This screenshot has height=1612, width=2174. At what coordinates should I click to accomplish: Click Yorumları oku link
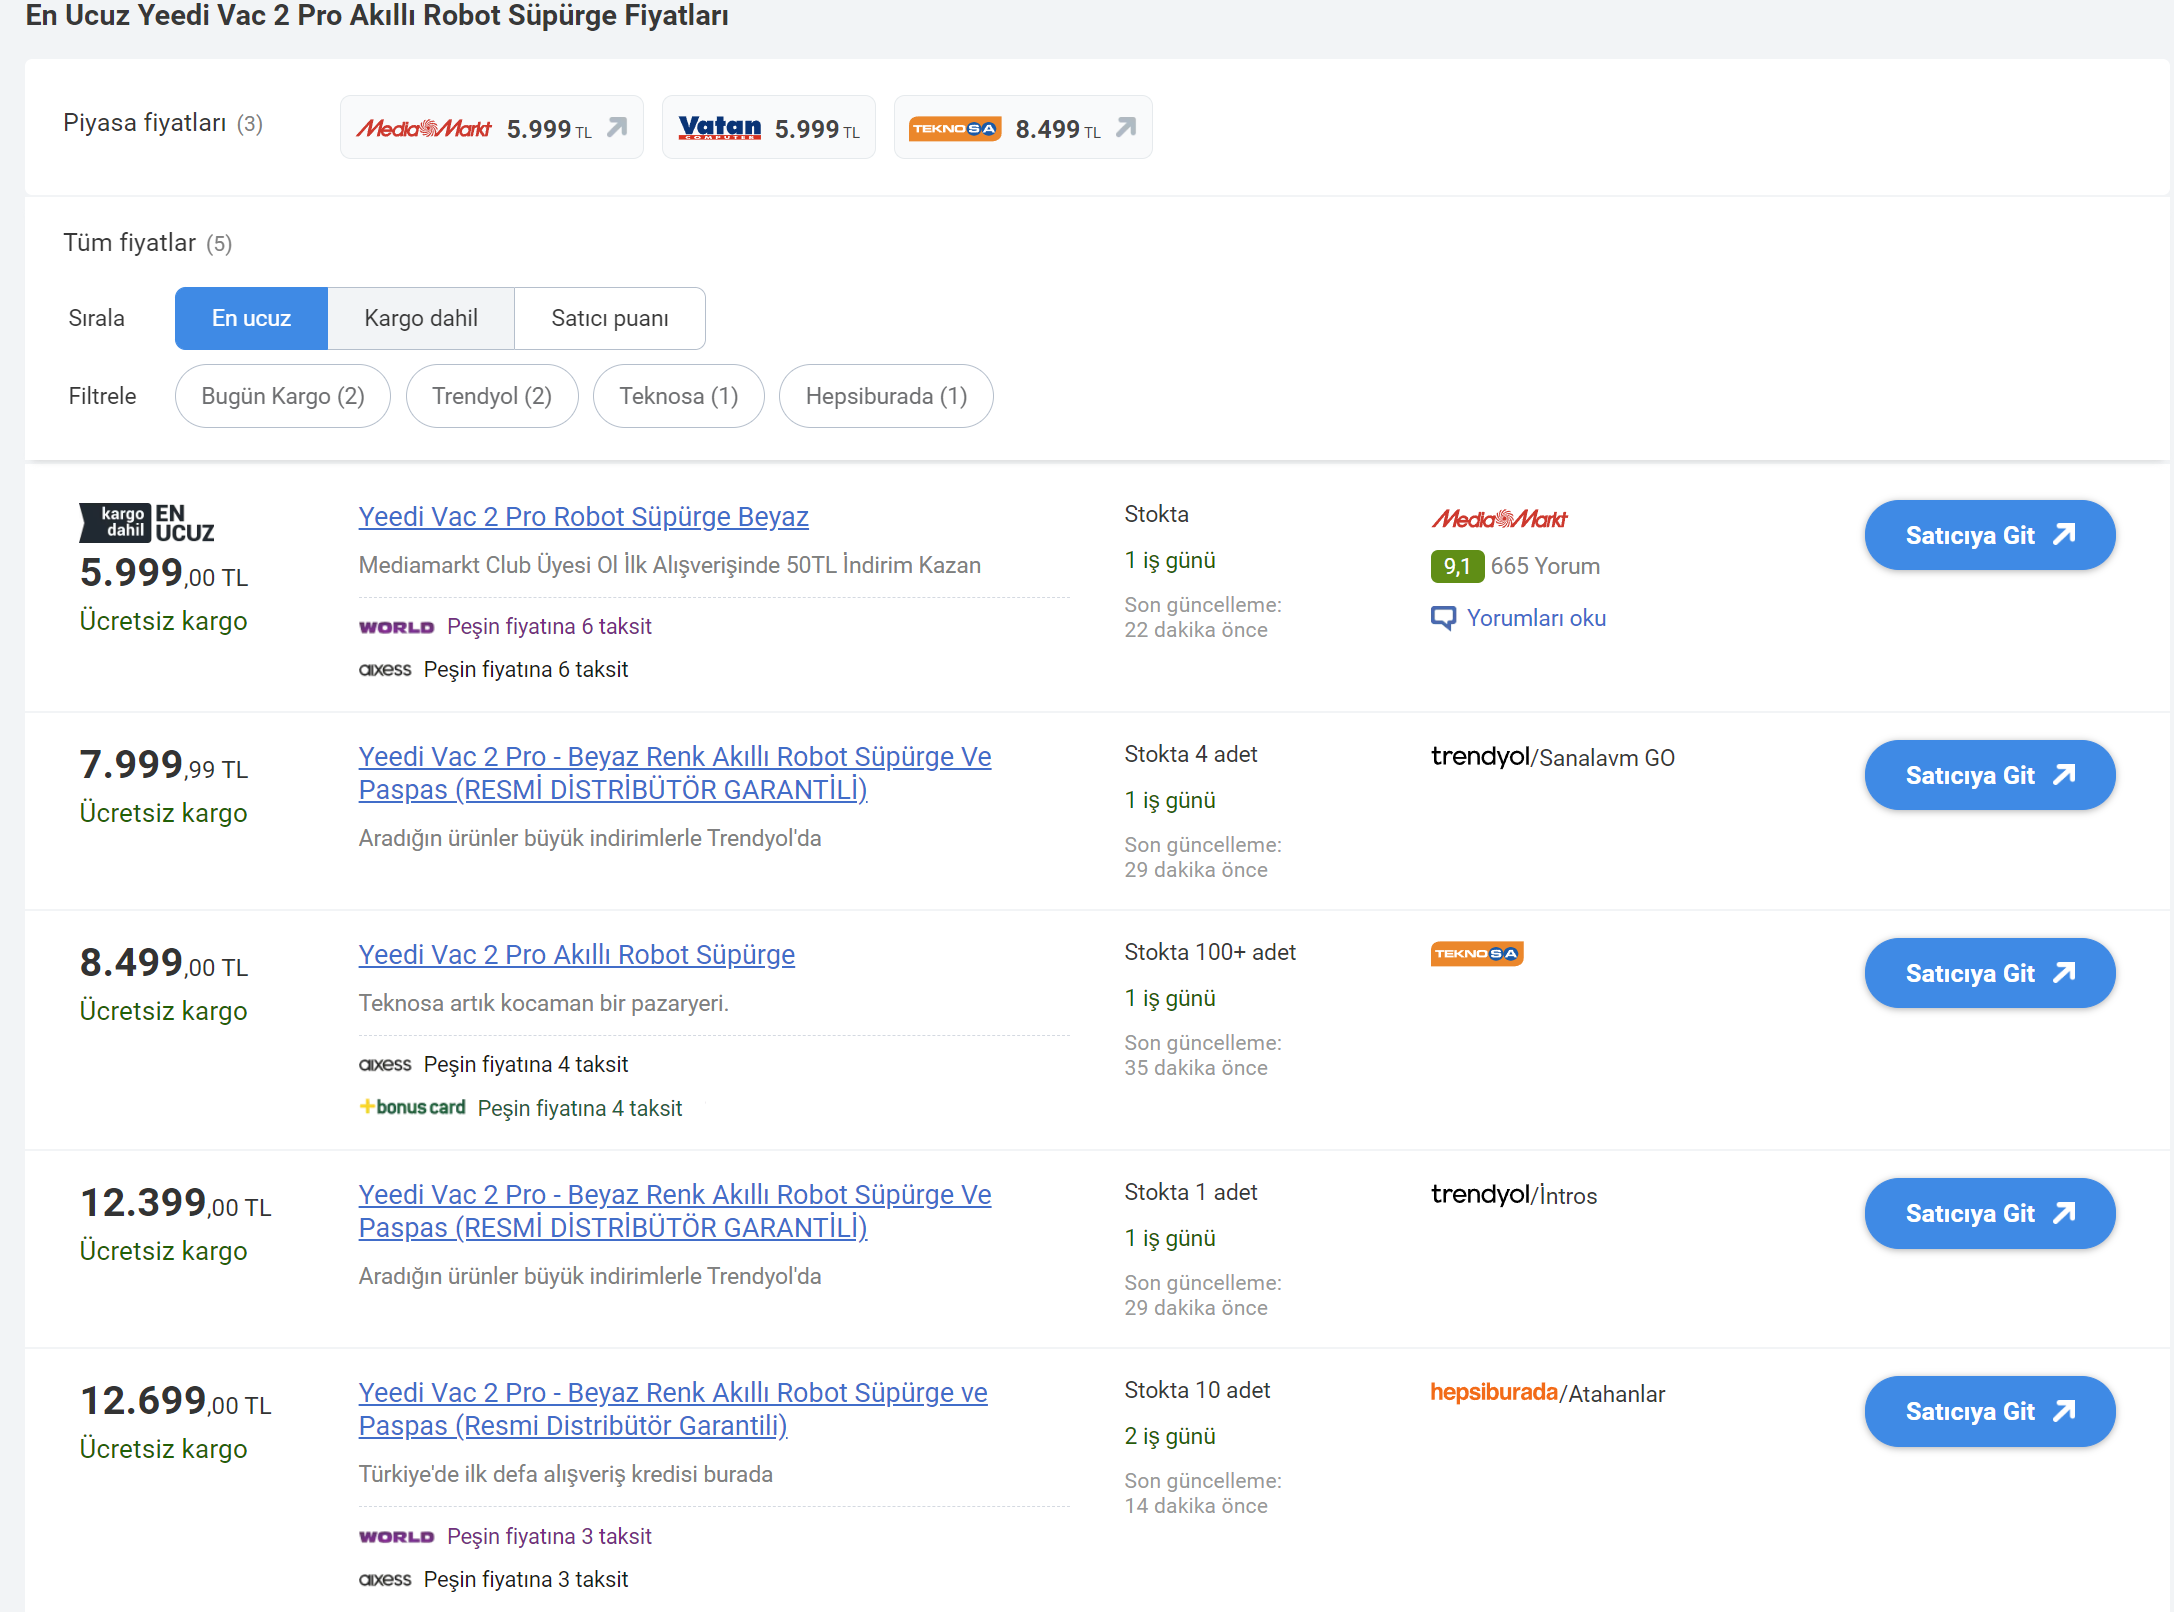(1536, 618)
